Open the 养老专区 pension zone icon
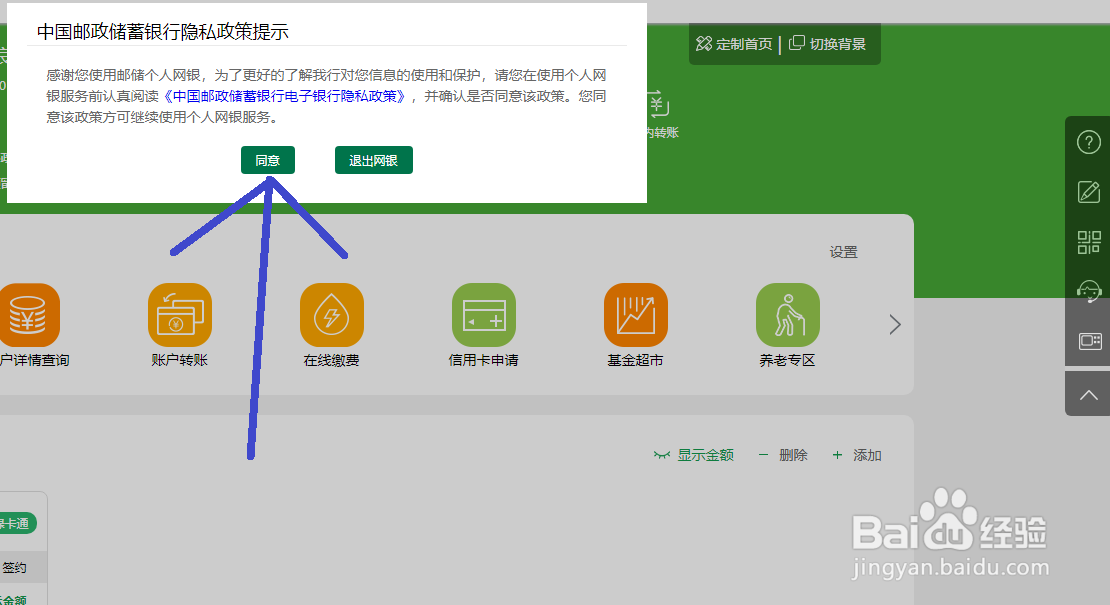The width and height of the screenshot is (1110, 605). click(787, 315)
